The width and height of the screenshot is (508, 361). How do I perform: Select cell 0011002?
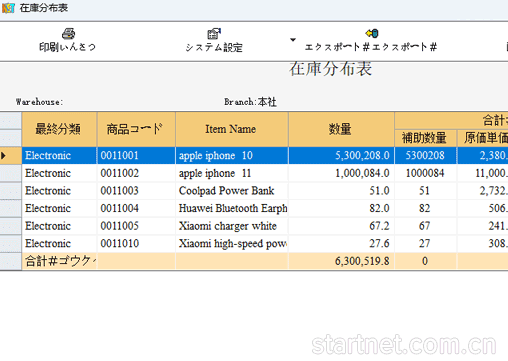pyautogui.click(x=136, y=173)
